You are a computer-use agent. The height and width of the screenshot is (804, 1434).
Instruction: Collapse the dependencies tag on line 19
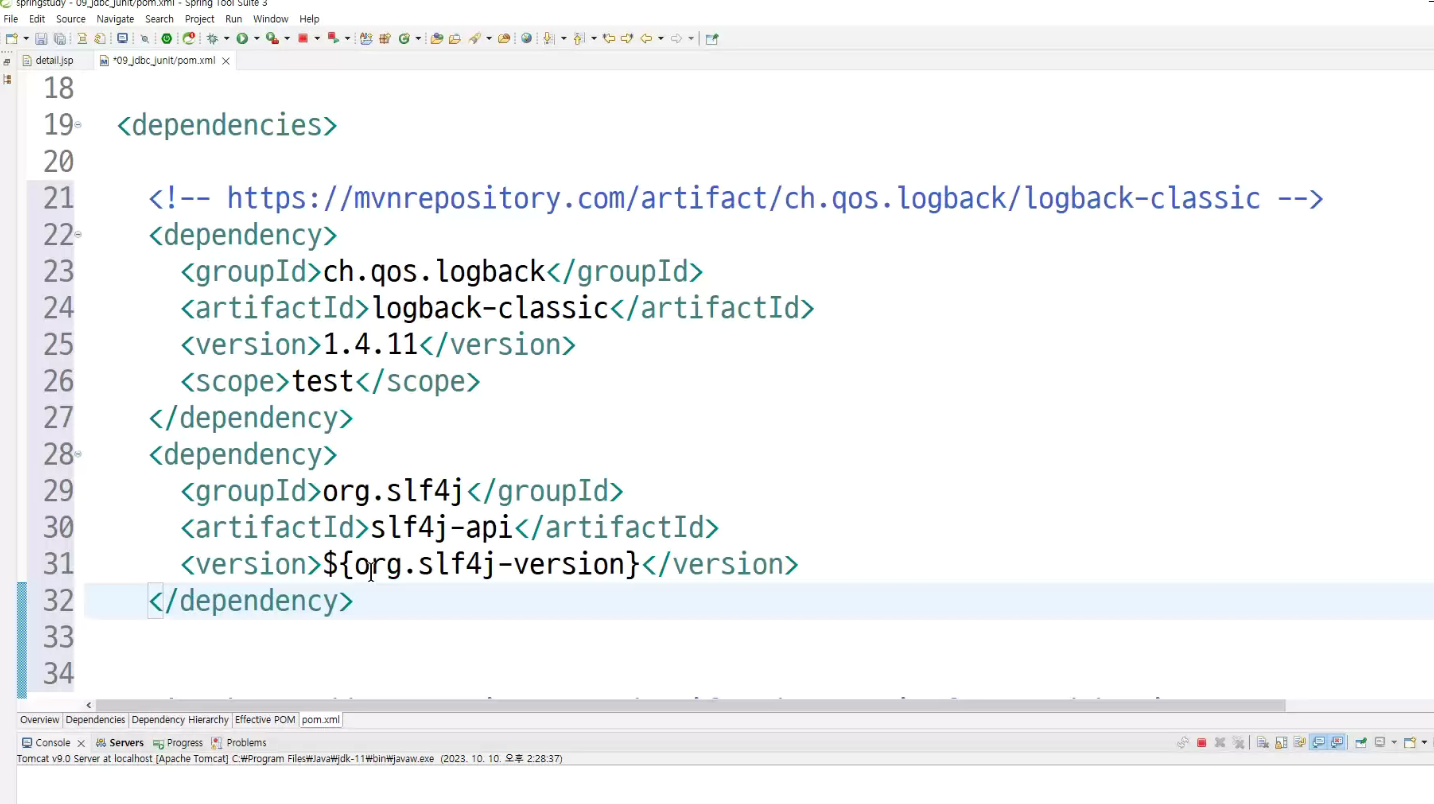[x=78, y=125]
